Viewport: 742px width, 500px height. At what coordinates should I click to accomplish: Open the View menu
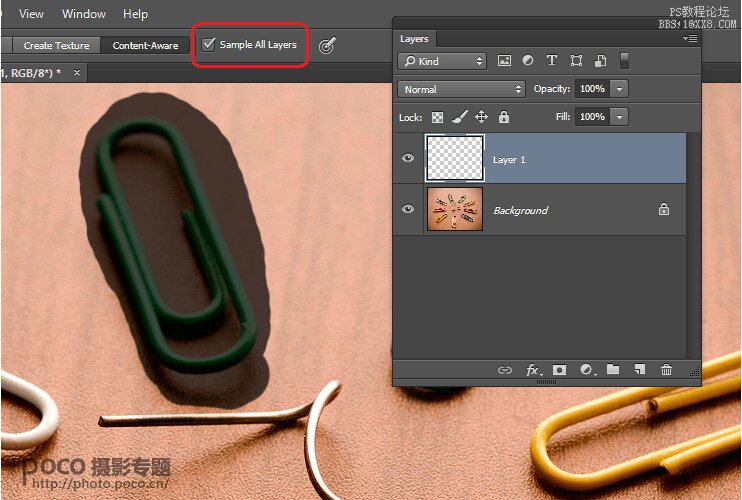coord(31,14)
